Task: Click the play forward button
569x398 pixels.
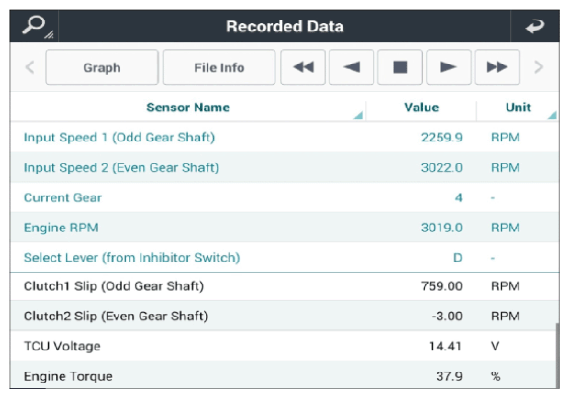Action: (449, 67)
